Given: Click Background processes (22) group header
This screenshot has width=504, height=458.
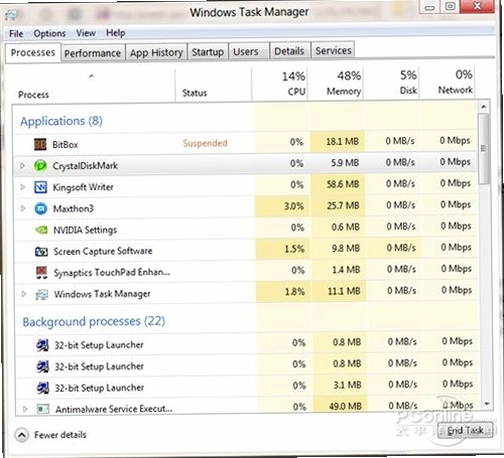Looking at the screenshot, I should tap(94, 322).
